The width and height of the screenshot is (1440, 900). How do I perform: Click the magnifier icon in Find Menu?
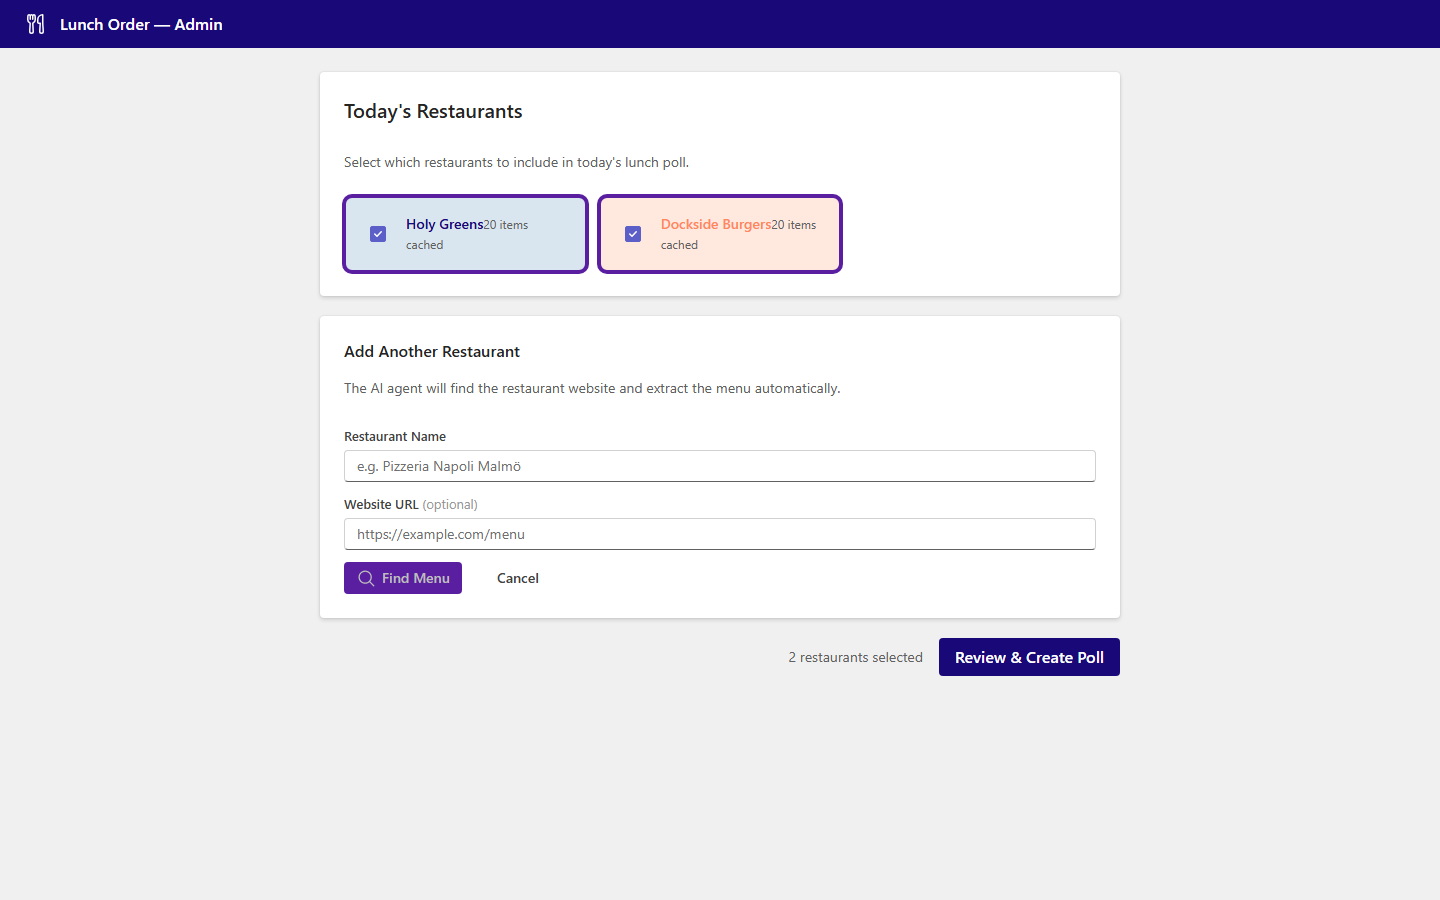pyautogui.click(x=366, y=578)
